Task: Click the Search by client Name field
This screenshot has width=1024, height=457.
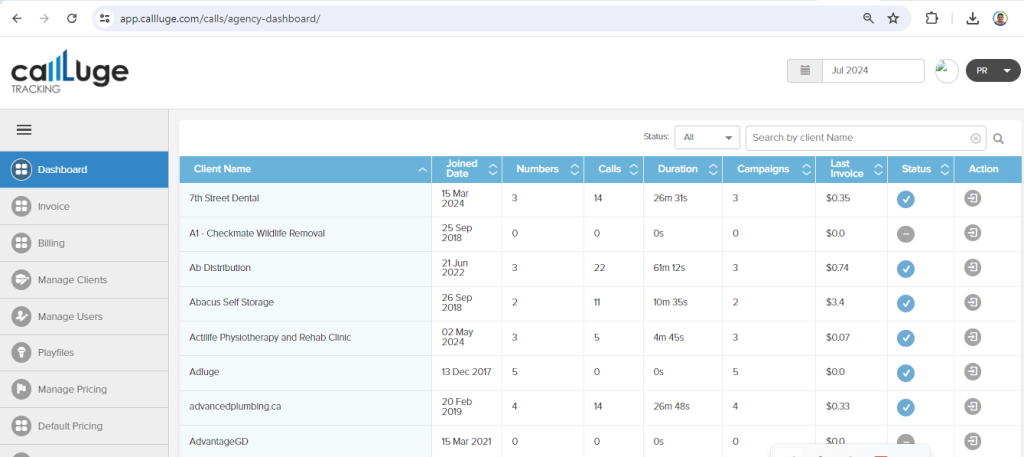Action: coord(858,138)
